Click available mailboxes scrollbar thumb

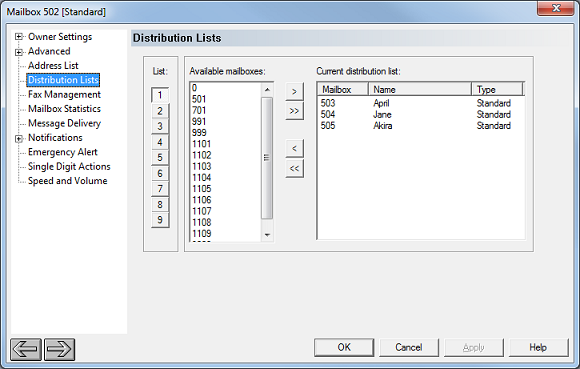[267, 158]
